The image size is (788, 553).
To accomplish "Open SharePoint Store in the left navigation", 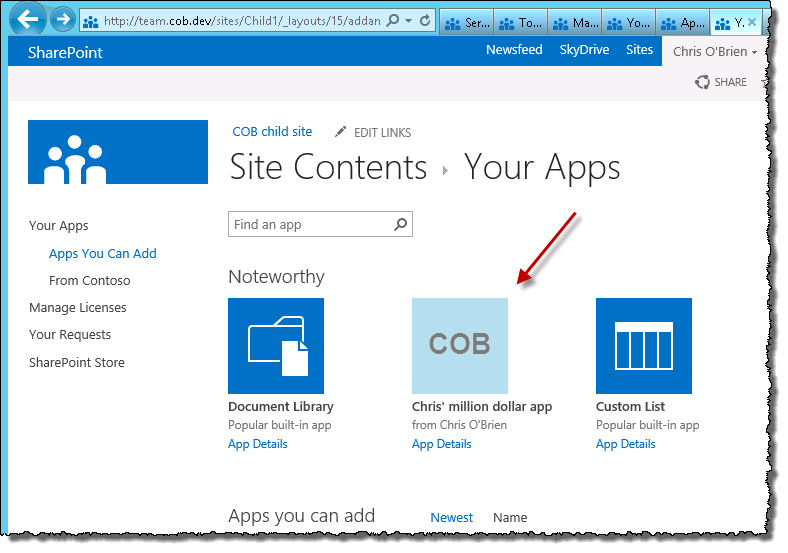I will pos(76,362).
